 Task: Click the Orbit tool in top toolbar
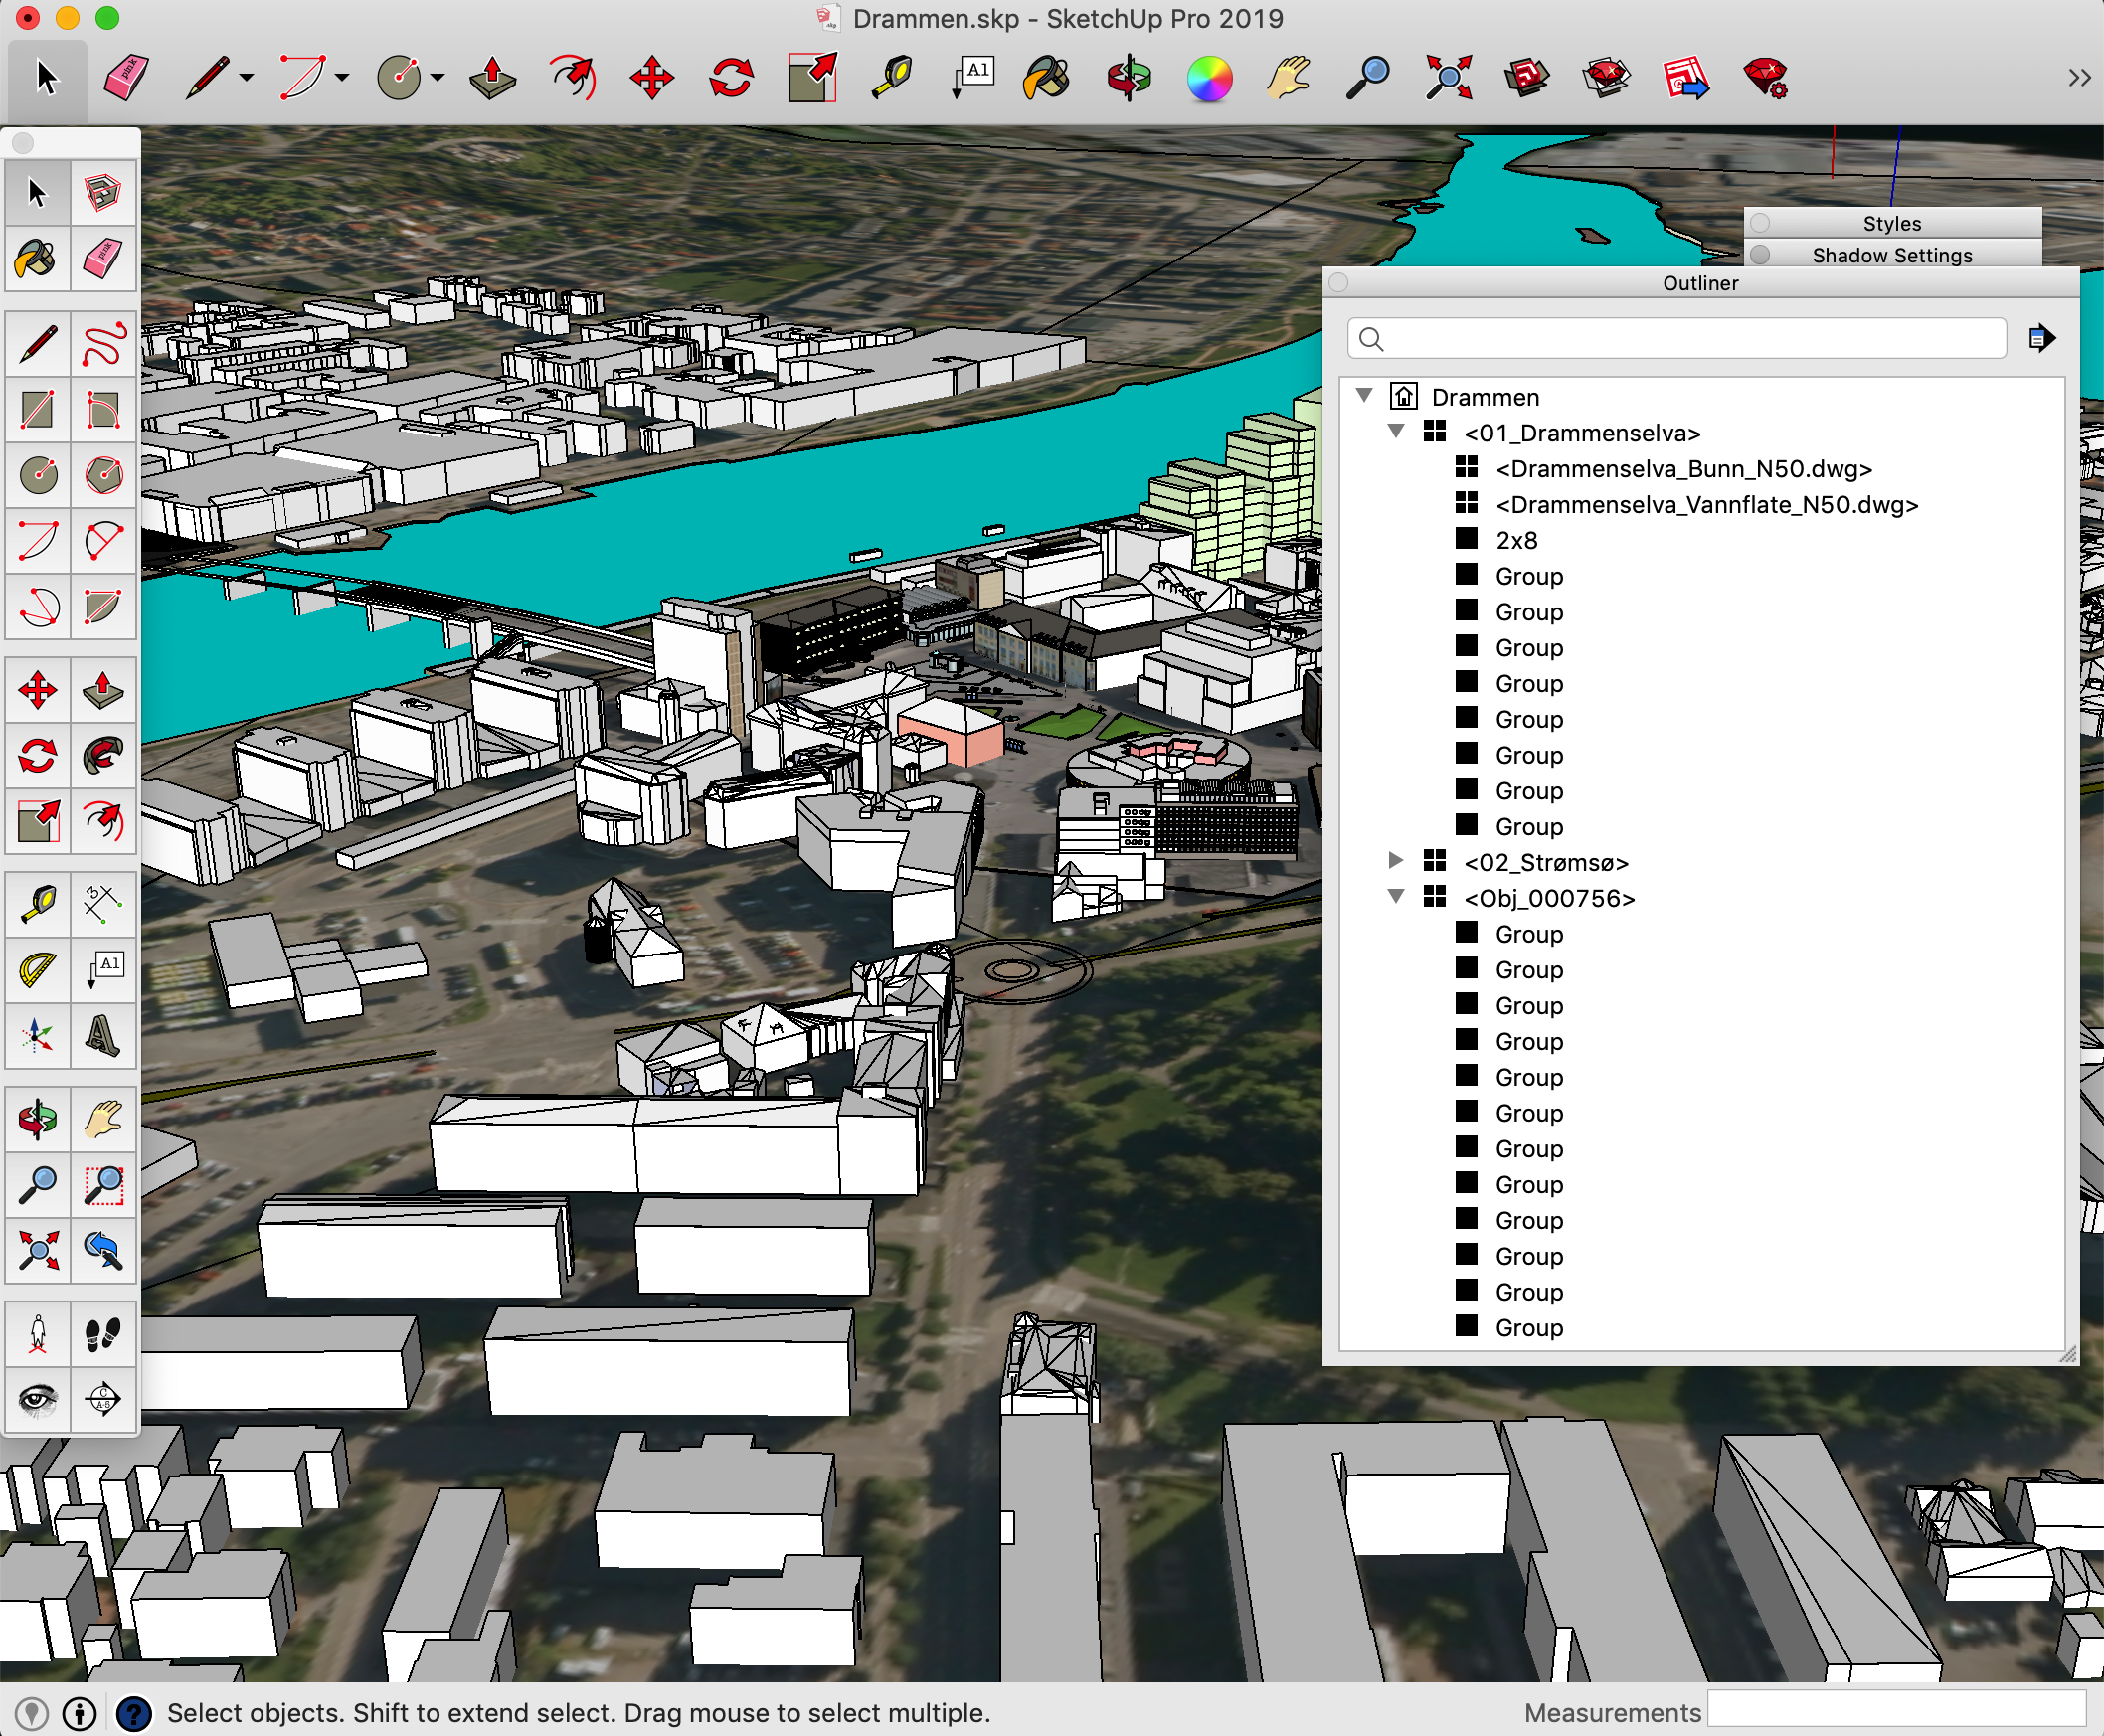tap(1129, 78)
